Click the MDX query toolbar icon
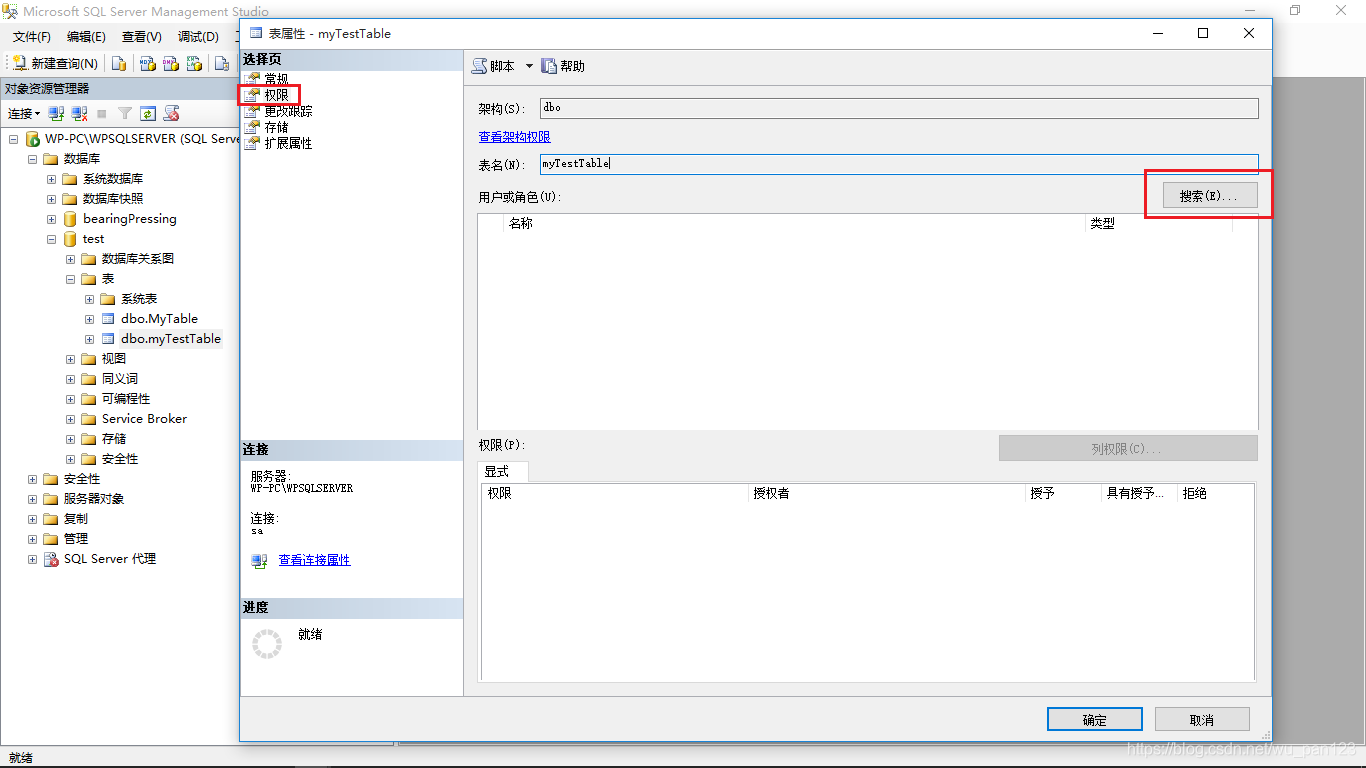1366x768 pixels. 147,63
